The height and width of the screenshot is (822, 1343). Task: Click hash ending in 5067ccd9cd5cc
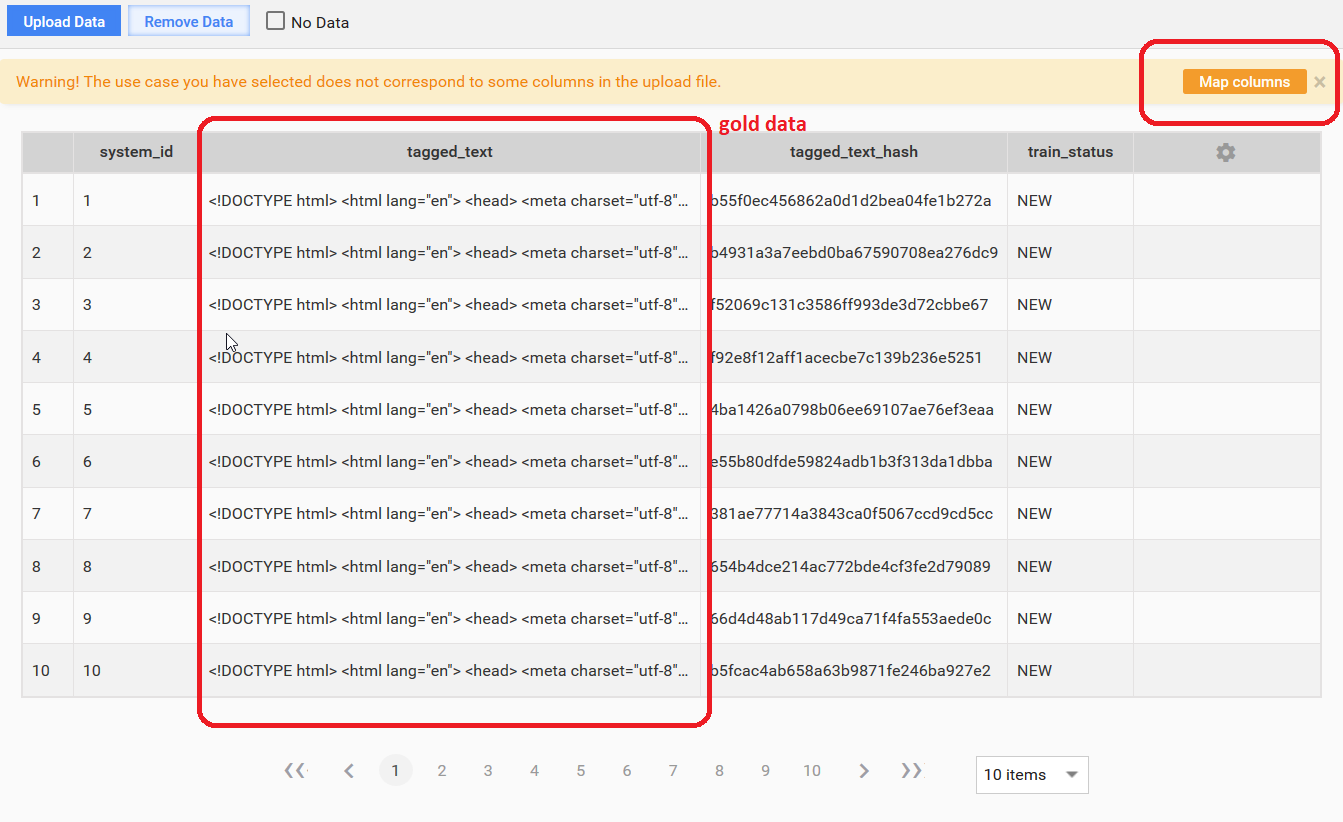point(851,513)
